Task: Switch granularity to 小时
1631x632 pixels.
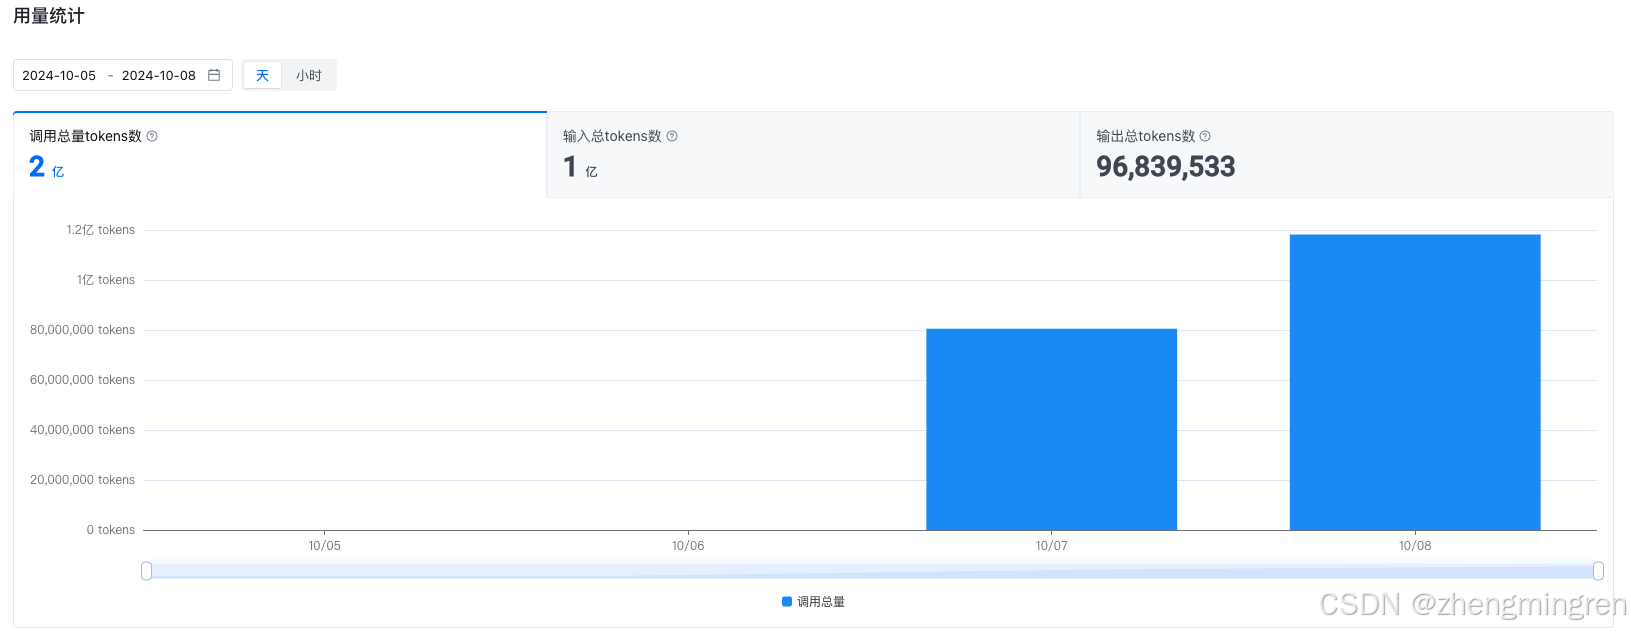Action: (x=309, y=75)
